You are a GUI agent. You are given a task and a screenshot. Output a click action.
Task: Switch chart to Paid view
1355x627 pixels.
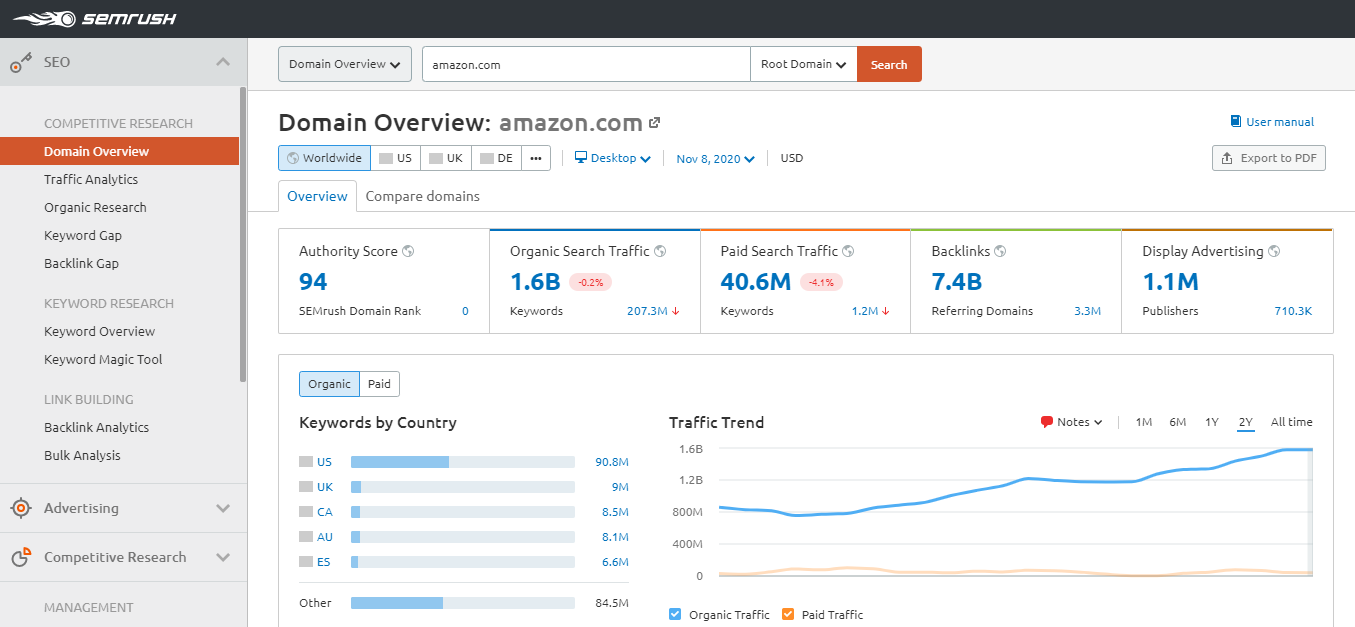(379, 384)
